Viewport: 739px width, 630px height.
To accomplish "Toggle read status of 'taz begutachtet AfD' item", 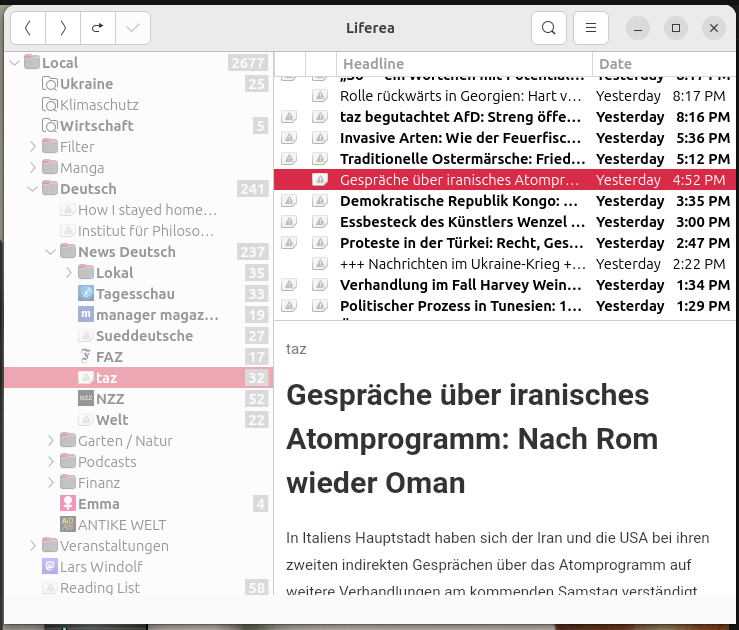I will 289,116.
